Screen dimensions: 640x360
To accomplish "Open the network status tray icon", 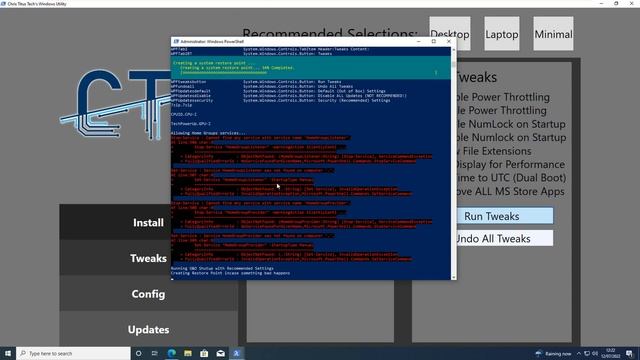I will coord(587,353).
